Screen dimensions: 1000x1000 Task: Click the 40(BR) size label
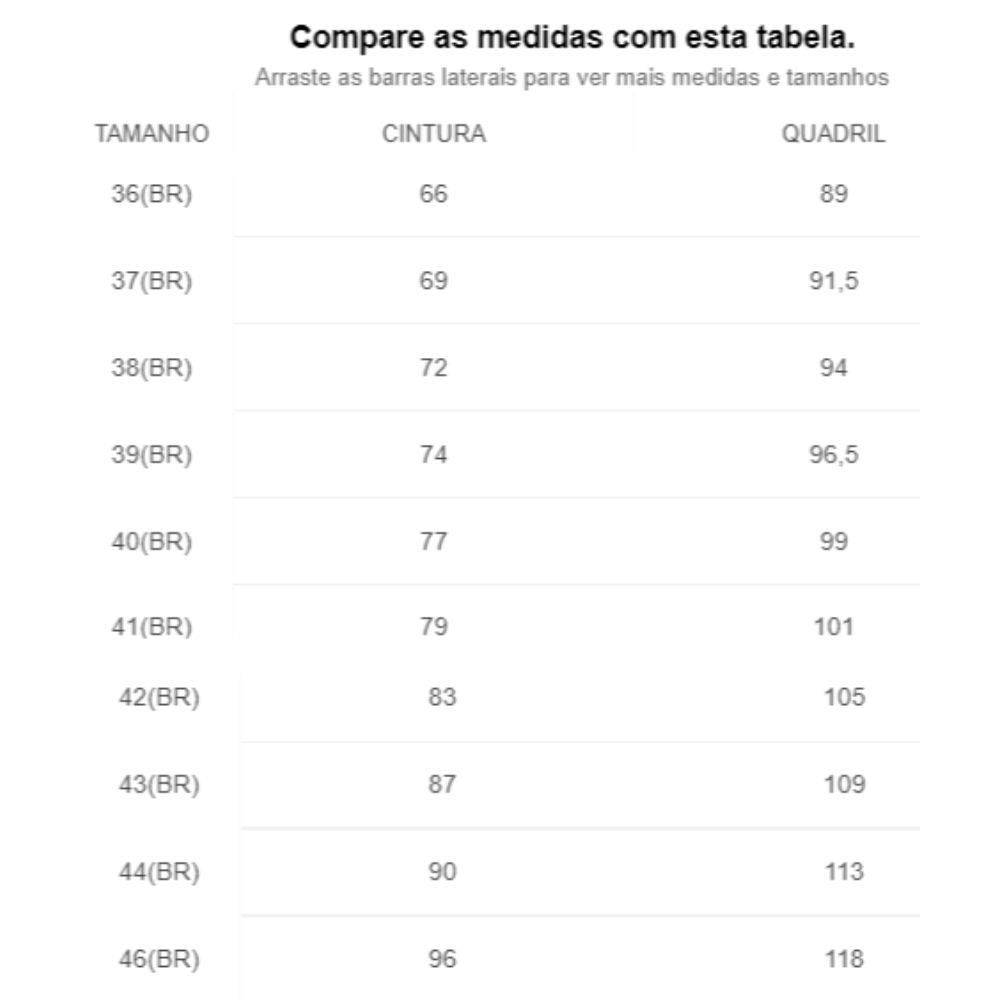click(x=151, y=542)
